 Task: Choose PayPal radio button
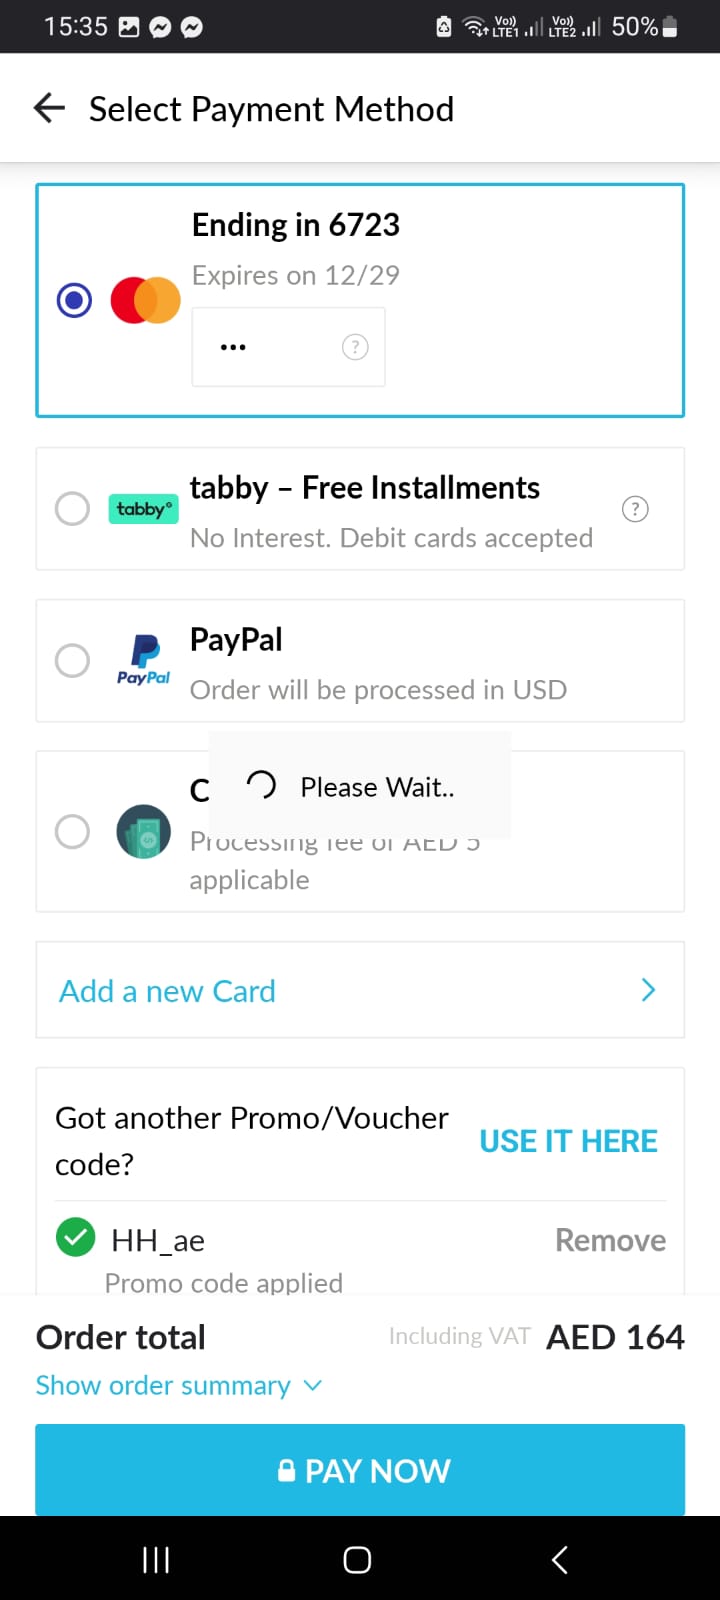[72, 660]
